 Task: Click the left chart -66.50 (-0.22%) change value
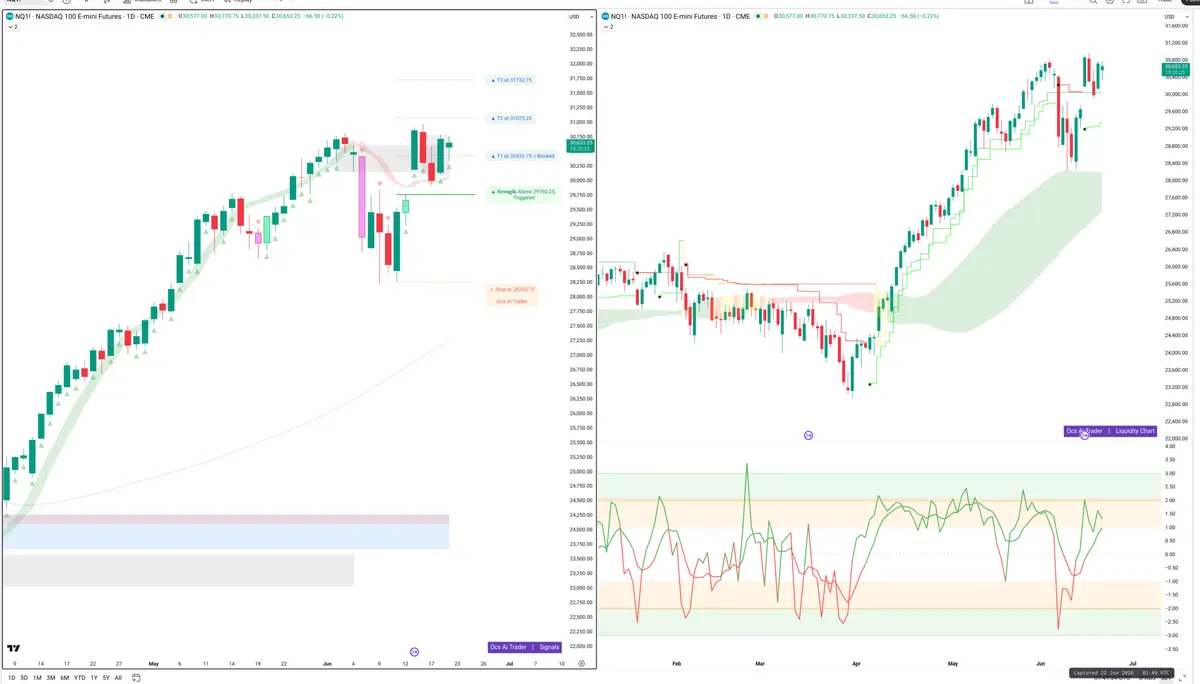pyautogui.click(x=322, y=16)
